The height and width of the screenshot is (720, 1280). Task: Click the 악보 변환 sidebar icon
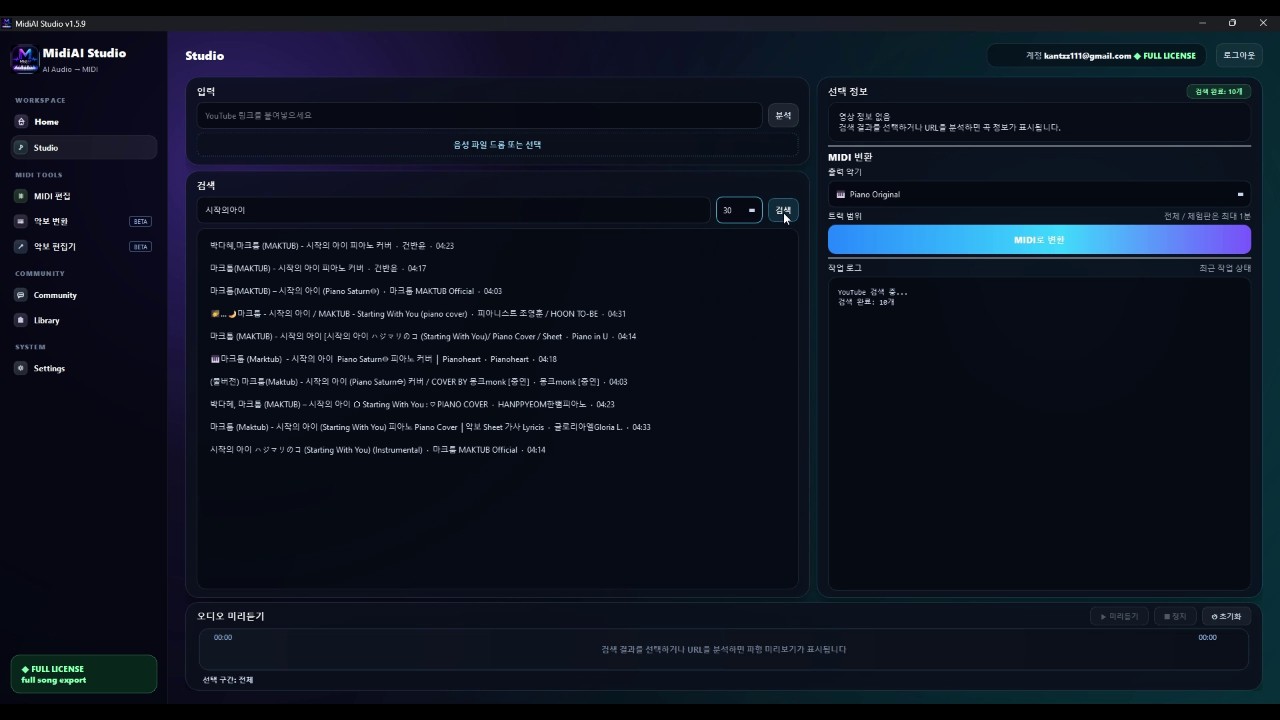(x=22, y=221)
